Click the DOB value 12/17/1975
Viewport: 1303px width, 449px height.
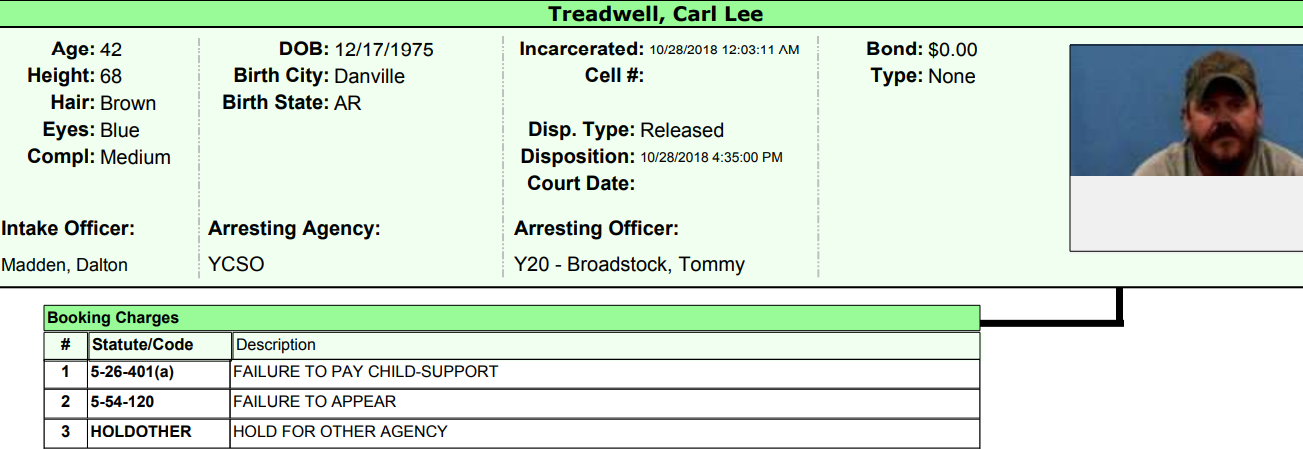click(x=384, y=50)
